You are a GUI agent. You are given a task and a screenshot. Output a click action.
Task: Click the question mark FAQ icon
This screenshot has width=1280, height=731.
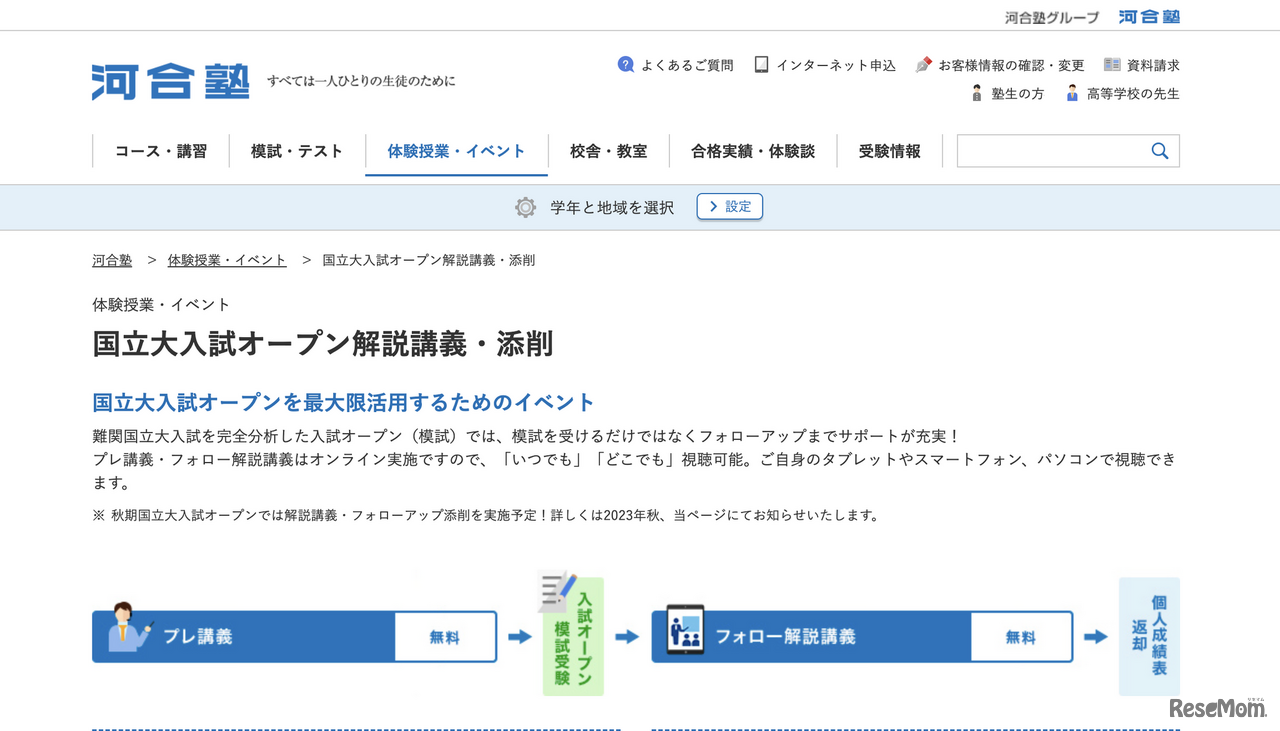coord(626,64)
